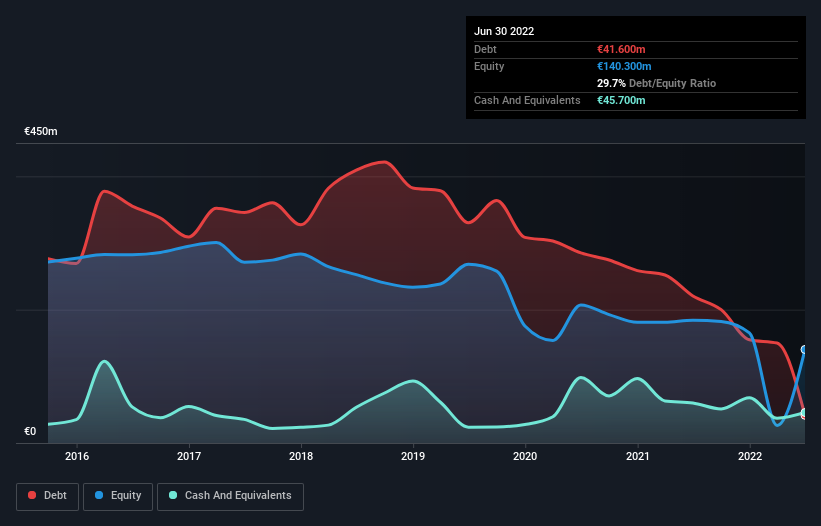Click the Debt row label in tooltip
The width and height of the screenshot is (821, 526).
pyautogui.click(x=485, y=49)
